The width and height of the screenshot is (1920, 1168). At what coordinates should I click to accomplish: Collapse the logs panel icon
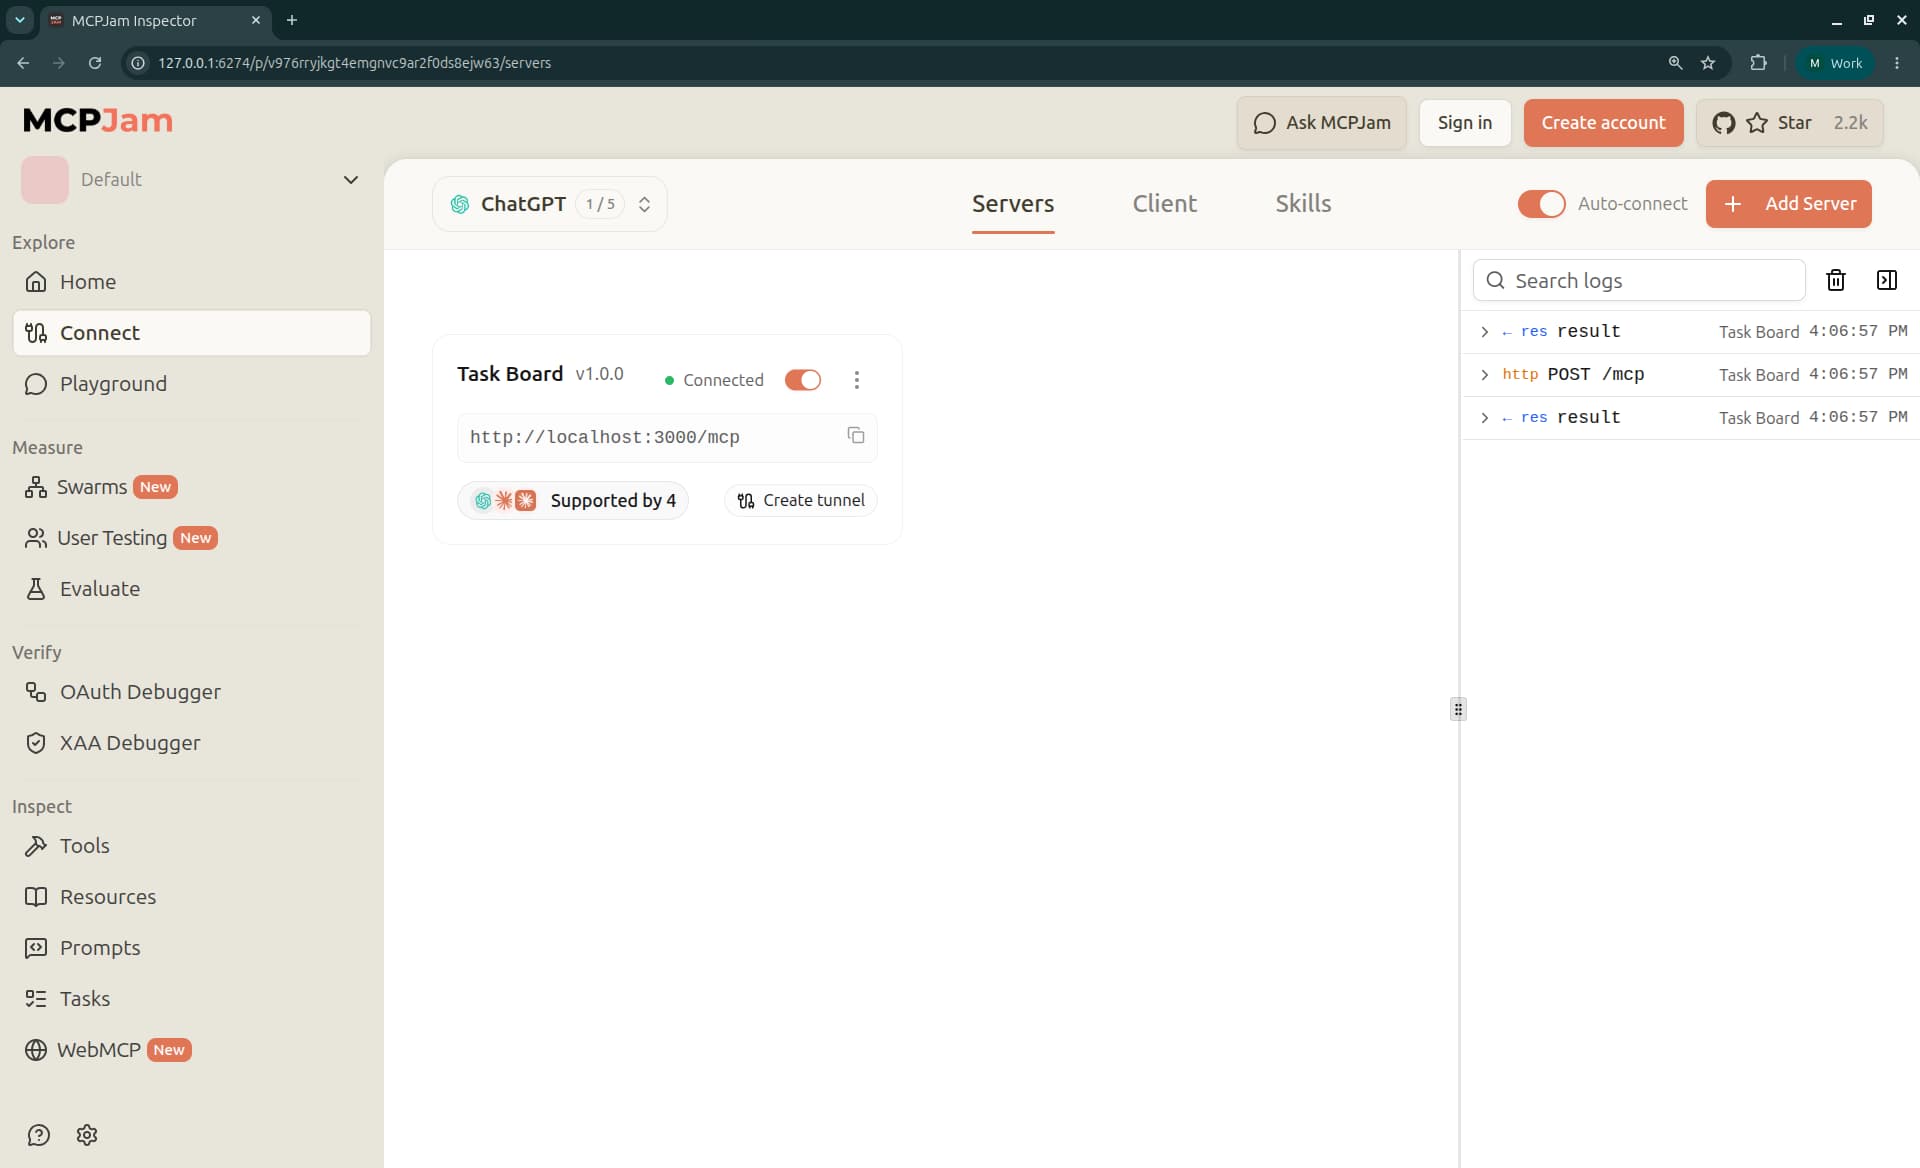[x=1887, y=280]
